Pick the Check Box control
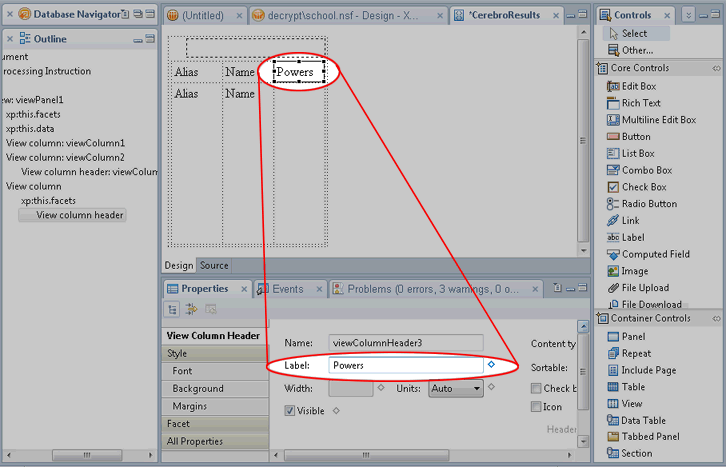 tap(637, 187)
